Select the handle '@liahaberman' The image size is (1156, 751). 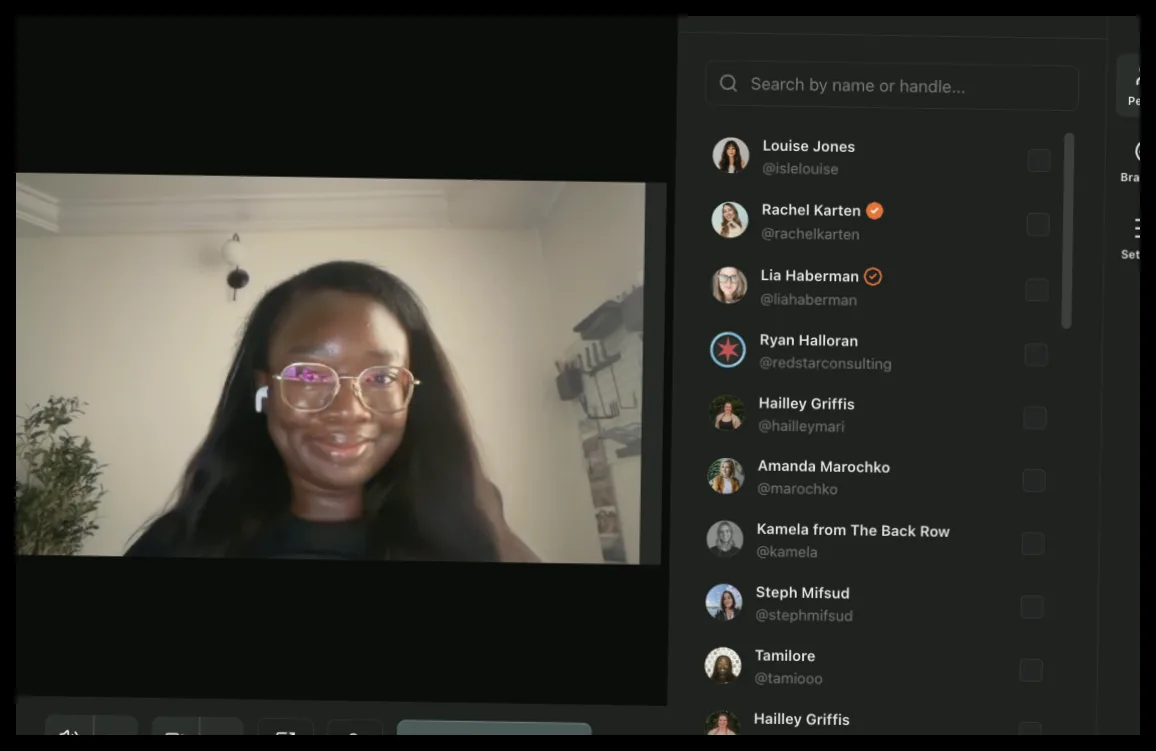coord(809,300)
